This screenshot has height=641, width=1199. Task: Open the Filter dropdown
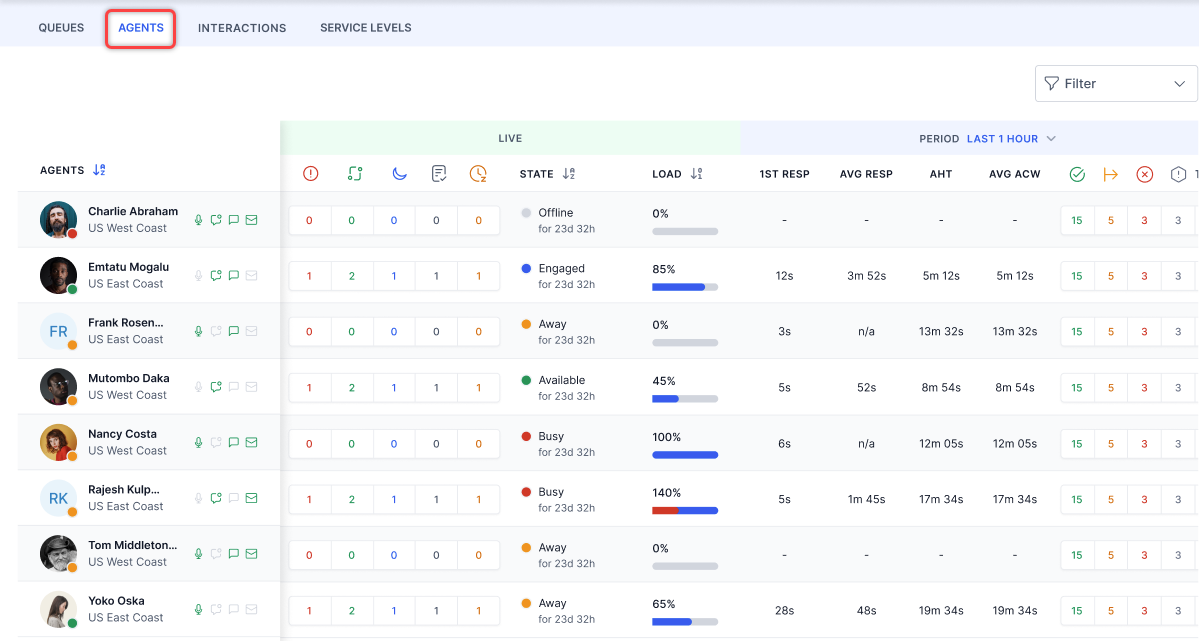[x=1115, y=84]
